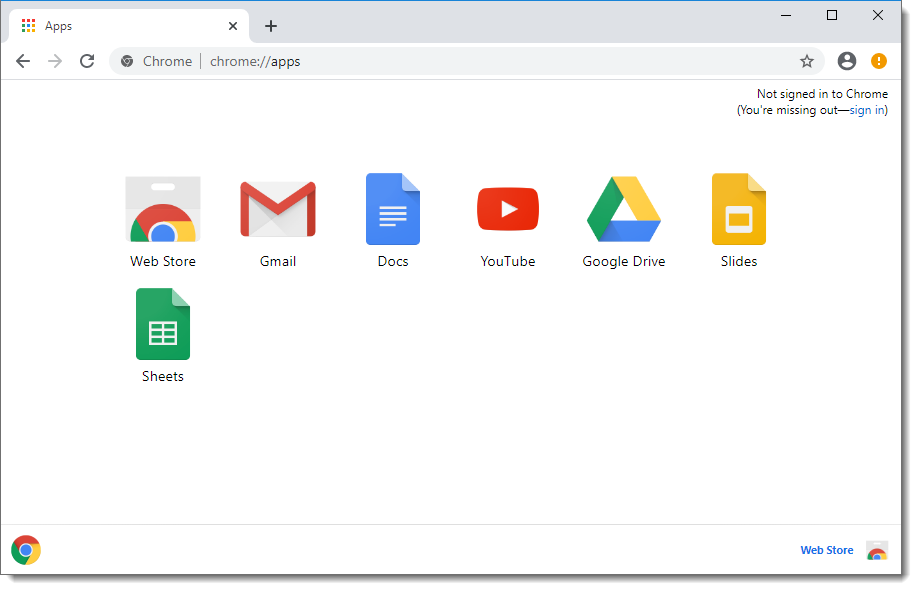Click the Chrome logo in footer
917x590 pixels.
(26, 550)
